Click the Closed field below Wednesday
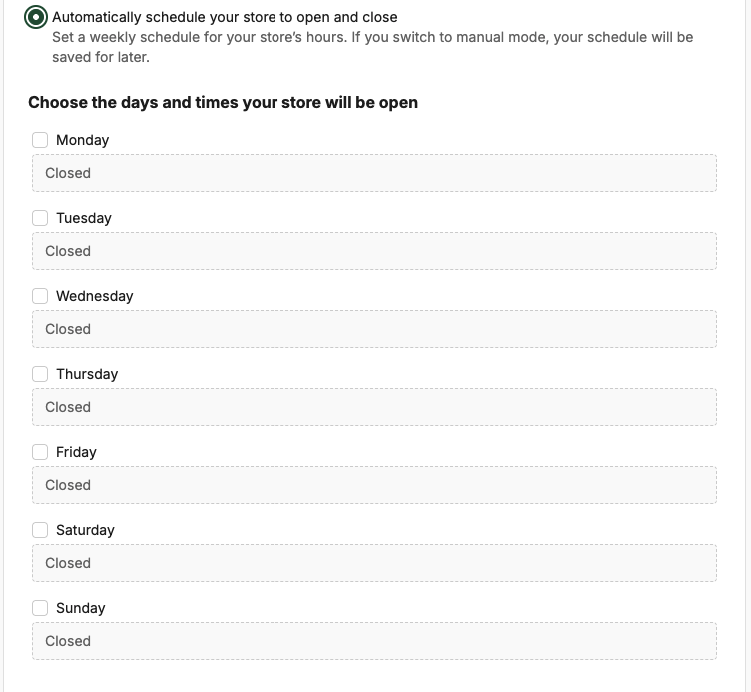751x692 pixels. click(374, 329)
